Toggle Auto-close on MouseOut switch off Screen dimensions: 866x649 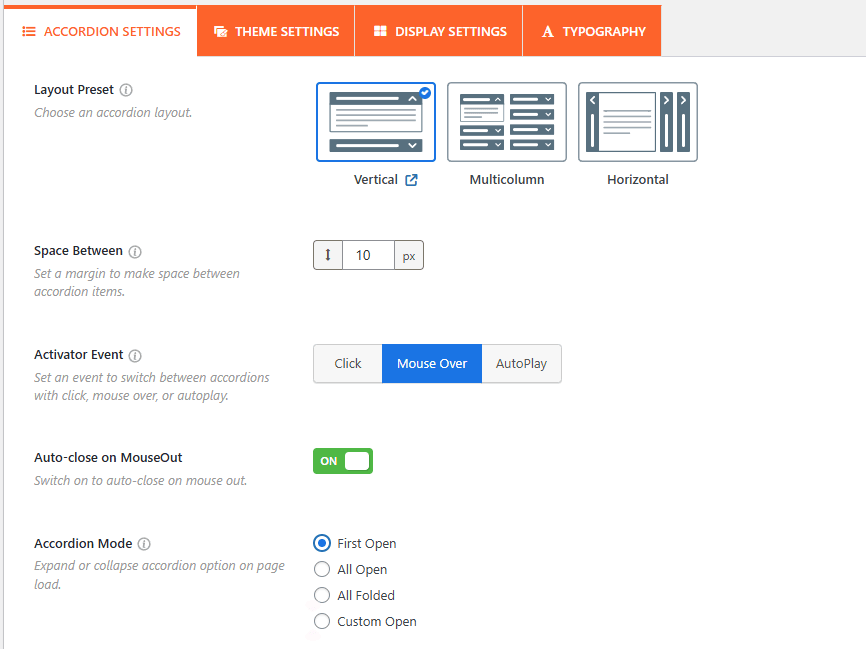[343, 461]
